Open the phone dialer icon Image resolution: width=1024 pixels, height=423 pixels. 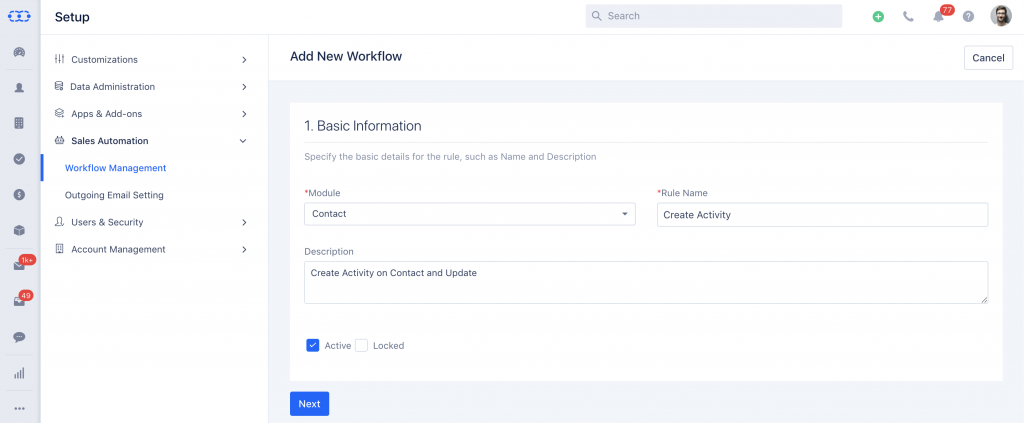click(908, 17)
